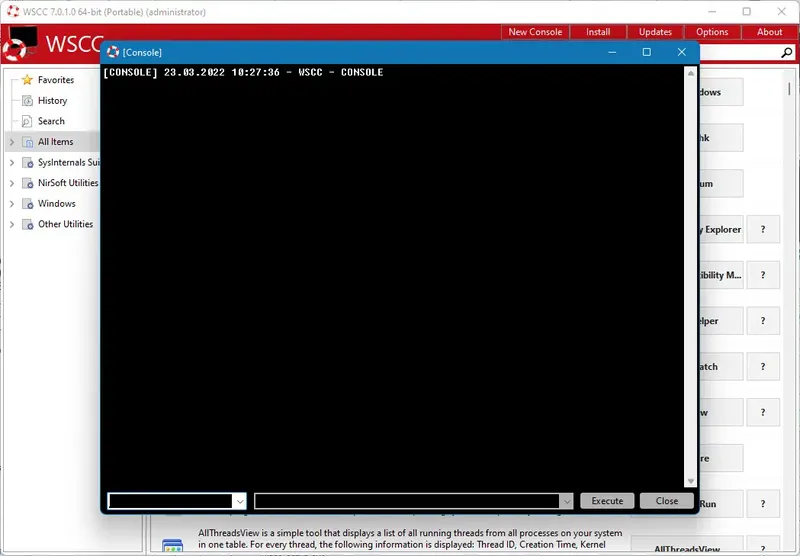This screenshot has width=800, height=556.
Task: Click help button beside Explorer entry
Action: tap(763, 230)
